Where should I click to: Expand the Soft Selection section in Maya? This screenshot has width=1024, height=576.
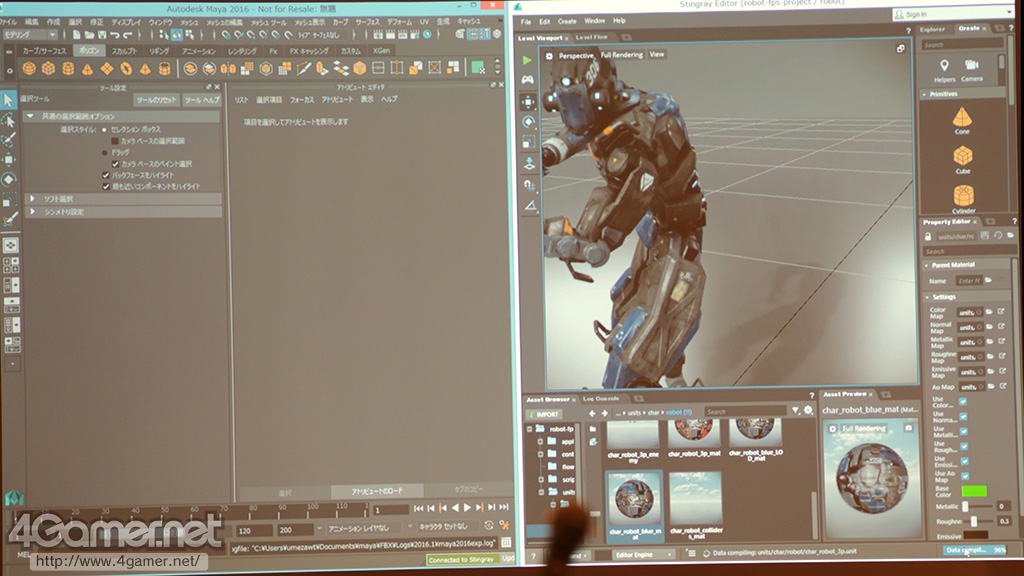coord(32,198)
